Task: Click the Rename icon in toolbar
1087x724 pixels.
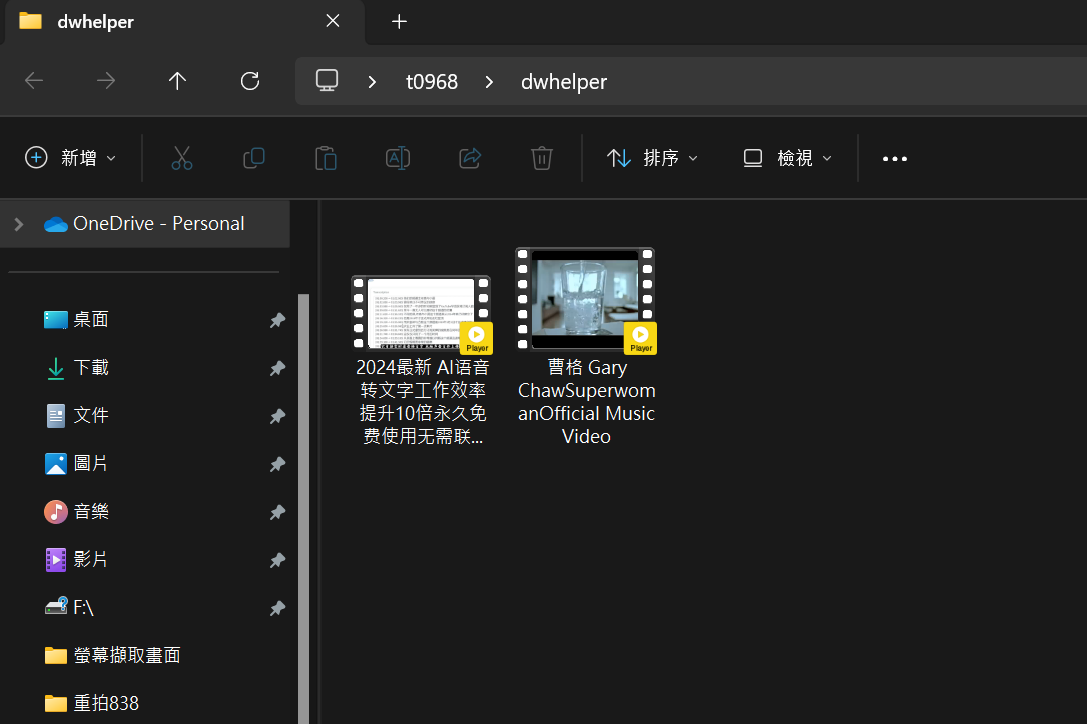Action: (x=398, y=158)
